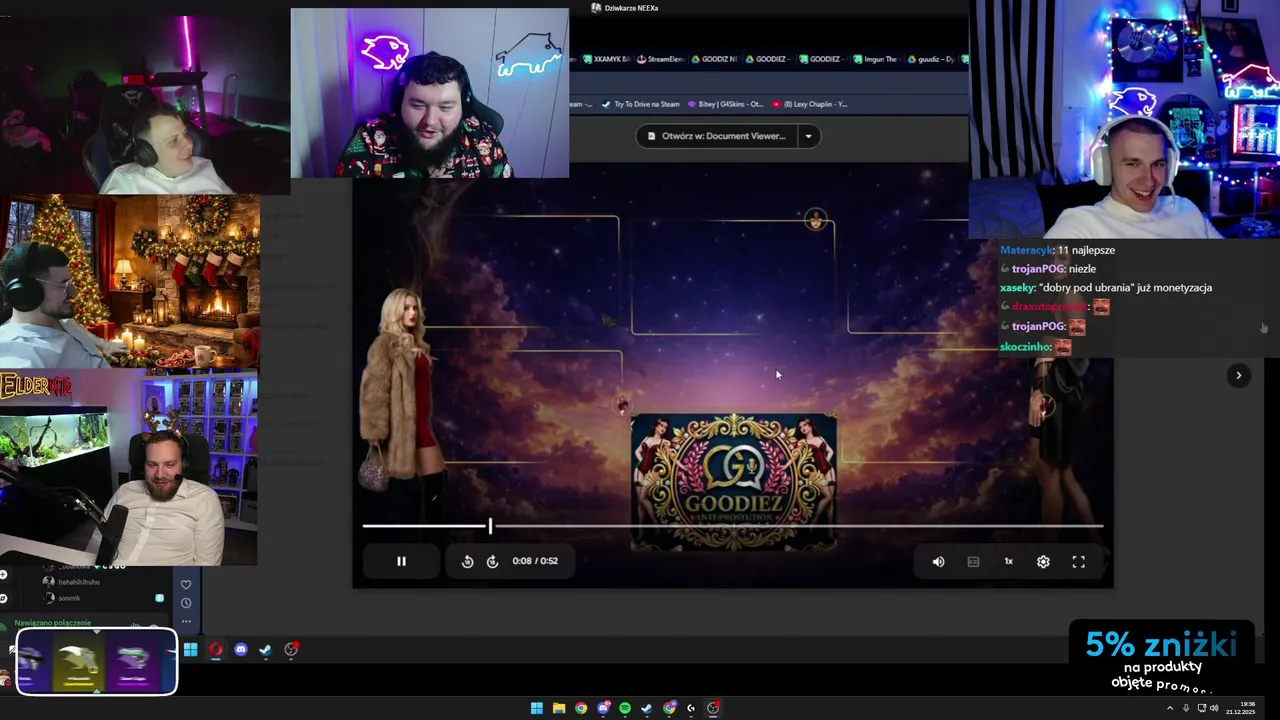Click chat username 'skoczinho'
1280x720 pixels.
(x=1025, y=347)
